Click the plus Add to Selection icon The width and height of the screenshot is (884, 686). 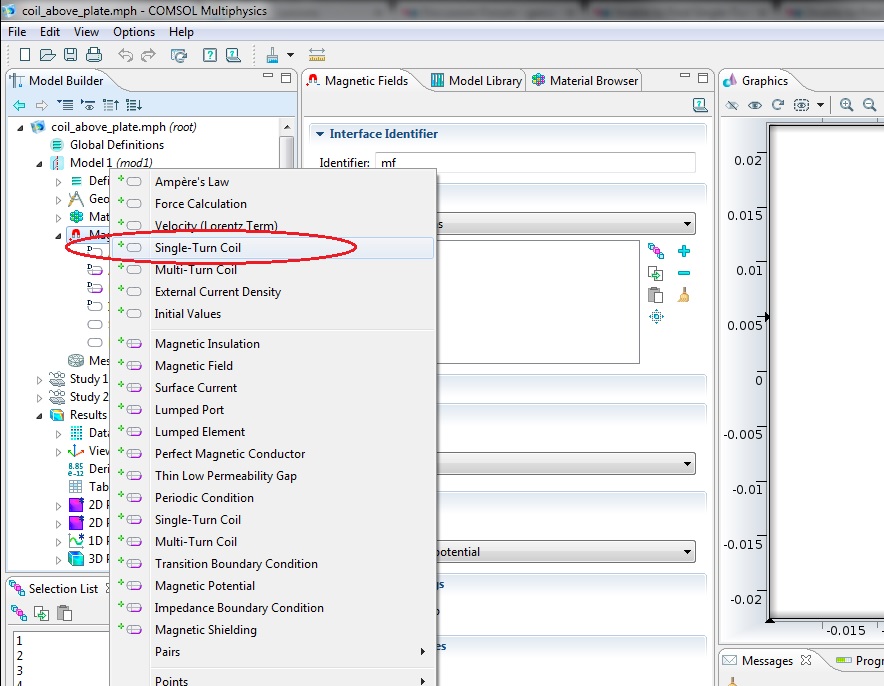point(684,251)
